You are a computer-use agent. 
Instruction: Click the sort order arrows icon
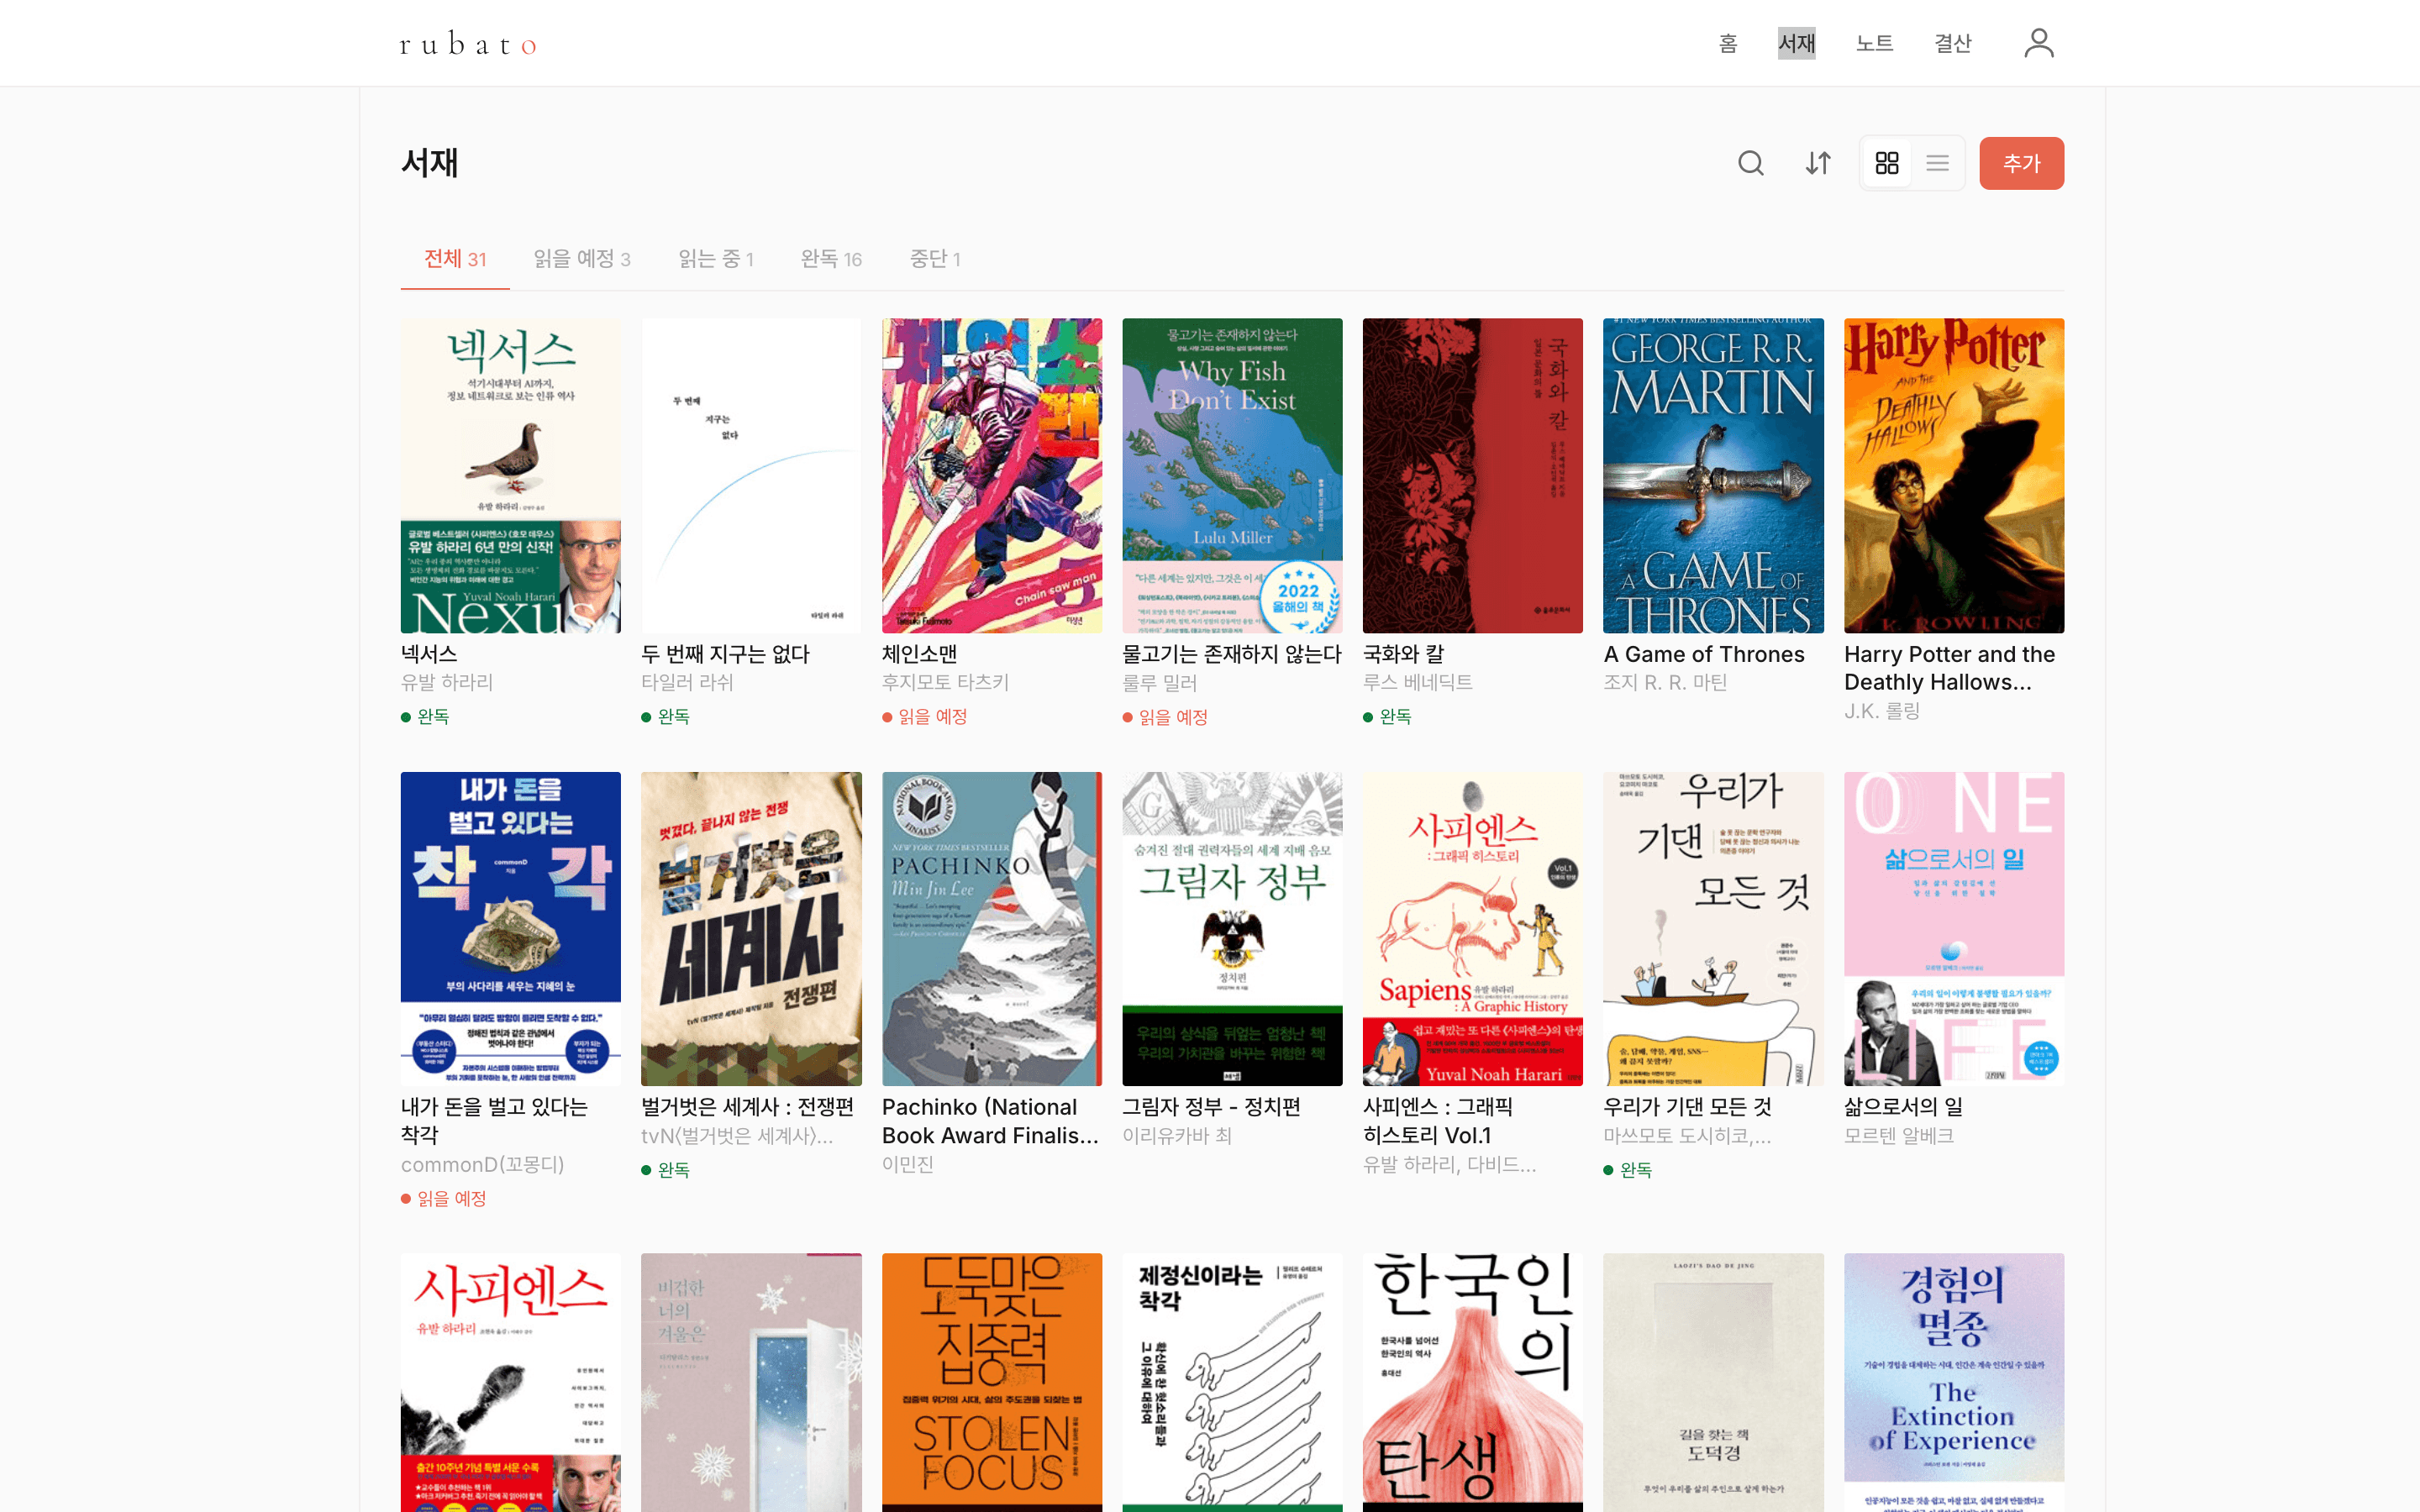1818,163
